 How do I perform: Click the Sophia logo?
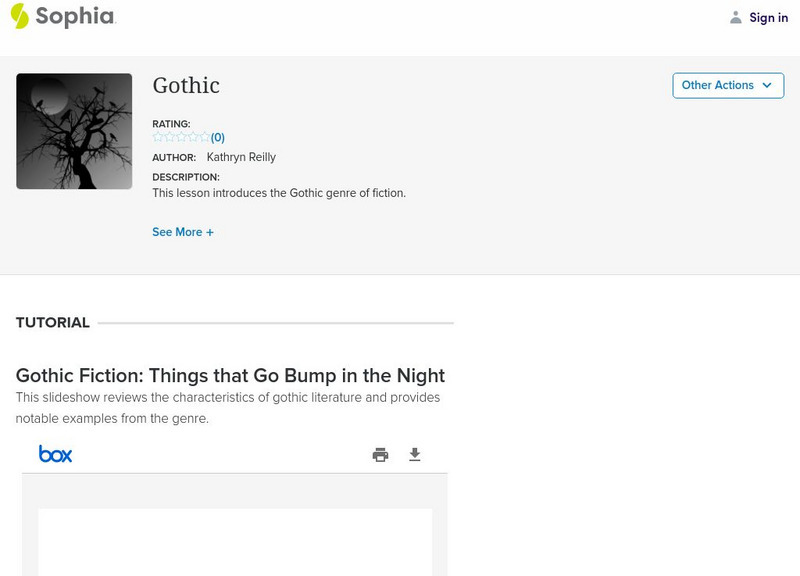pyautogui.click(x=64, y=17)
